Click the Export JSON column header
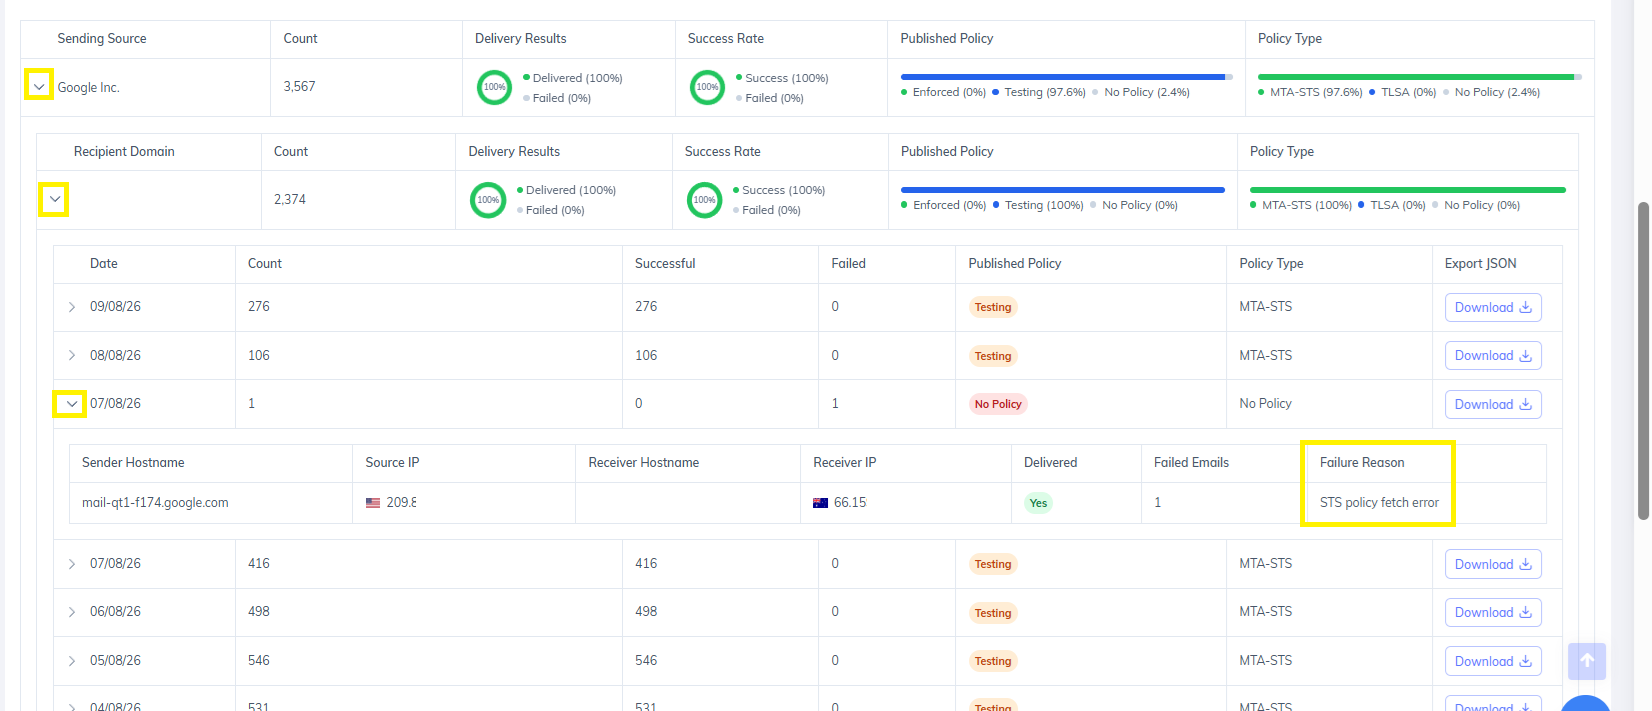Screen dimensions: 1652x711 1480,264
